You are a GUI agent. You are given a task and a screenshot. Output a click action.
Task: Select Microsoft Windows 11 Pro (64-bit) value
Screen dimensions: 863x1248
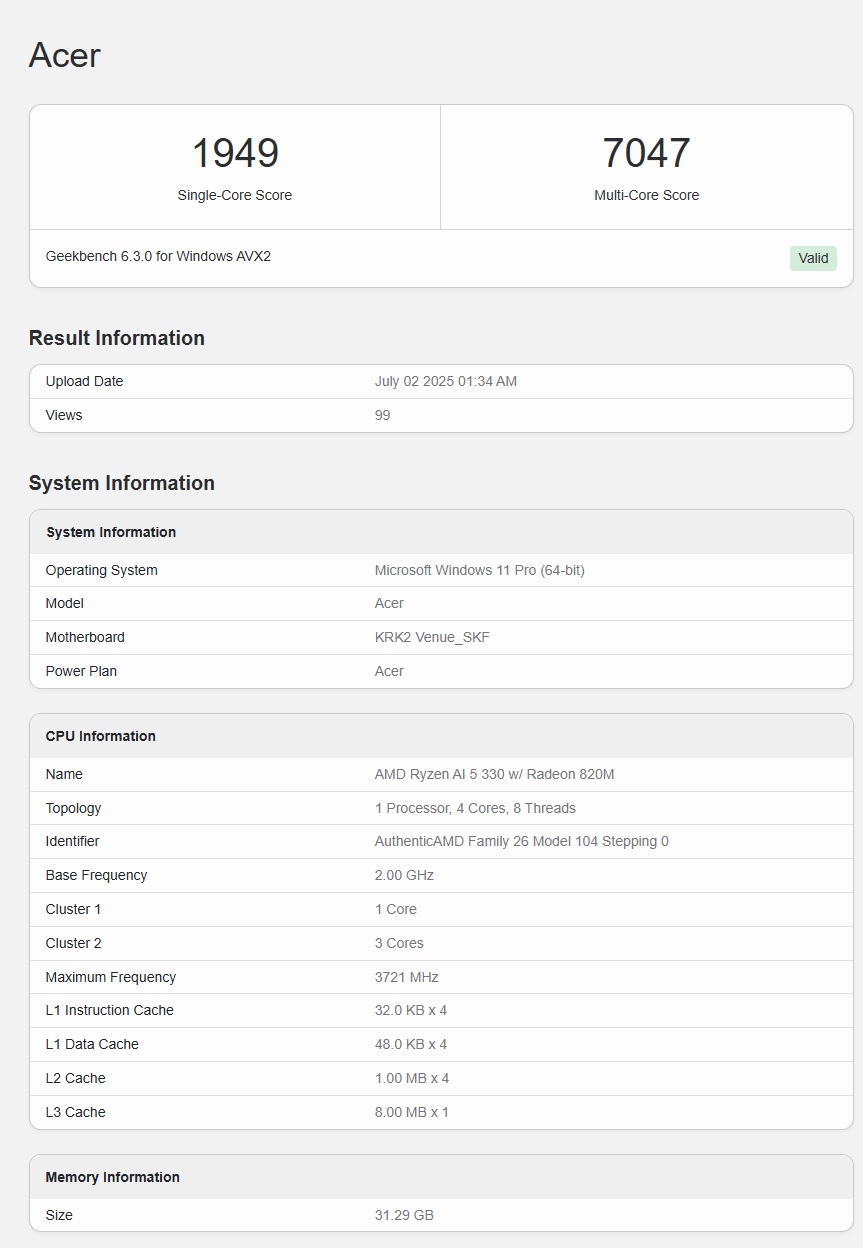pyautogui.click(x=480, y=570)
